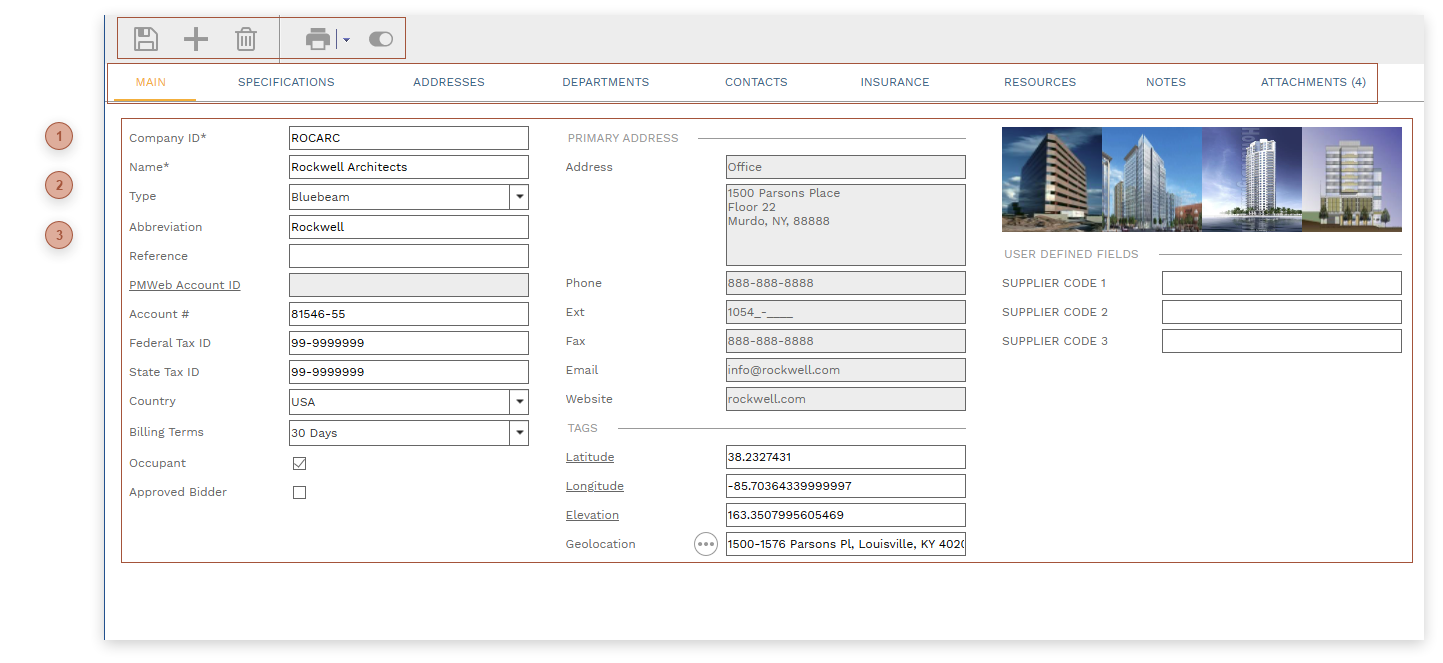
Task: Click the Save floppy disk icon
Action: coord(146,39)
